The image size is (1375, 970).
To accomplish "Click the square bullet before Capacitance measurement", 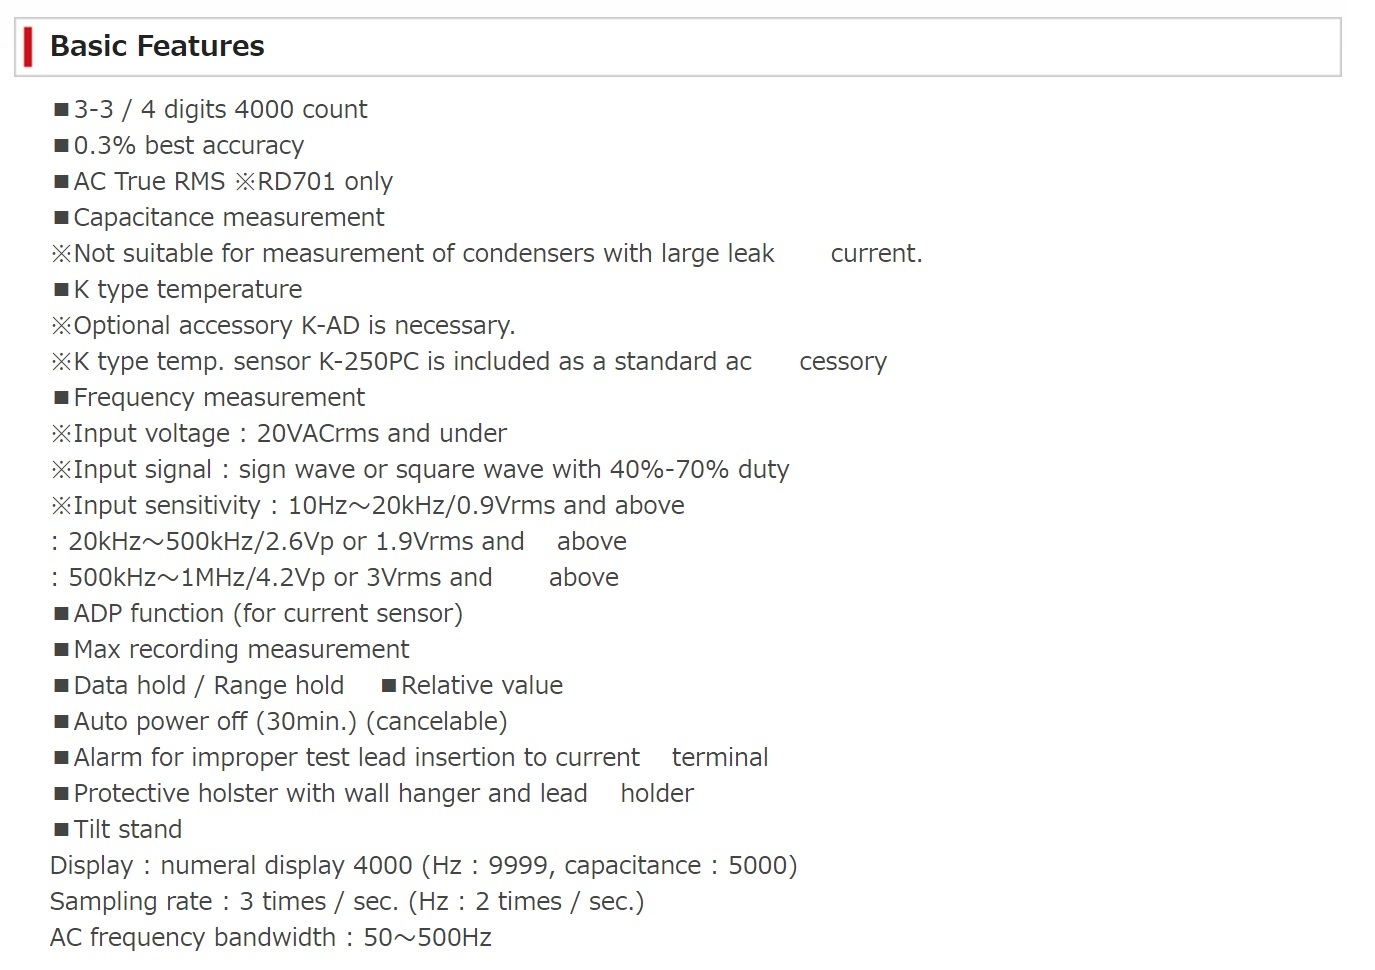I will point(62,218).
